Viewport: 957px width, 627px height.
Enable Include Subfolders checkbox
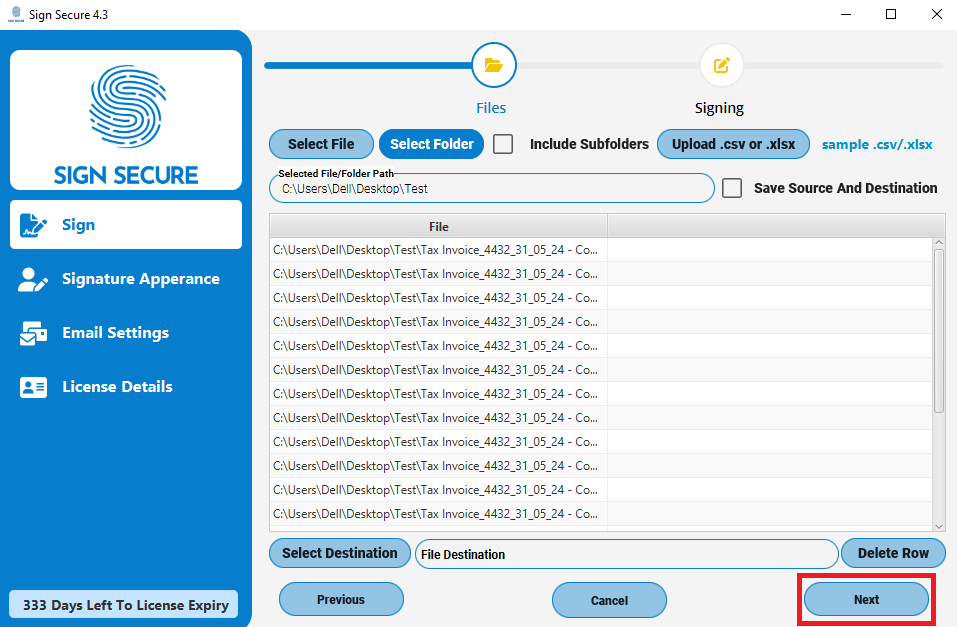[503, 144]
